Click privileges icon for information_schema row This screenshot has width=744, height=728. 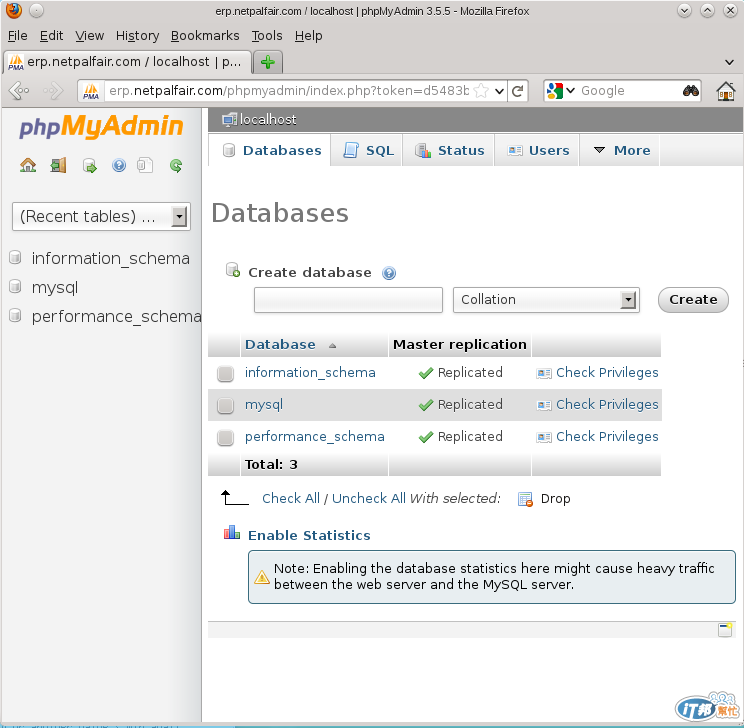(x=544, y=373)
